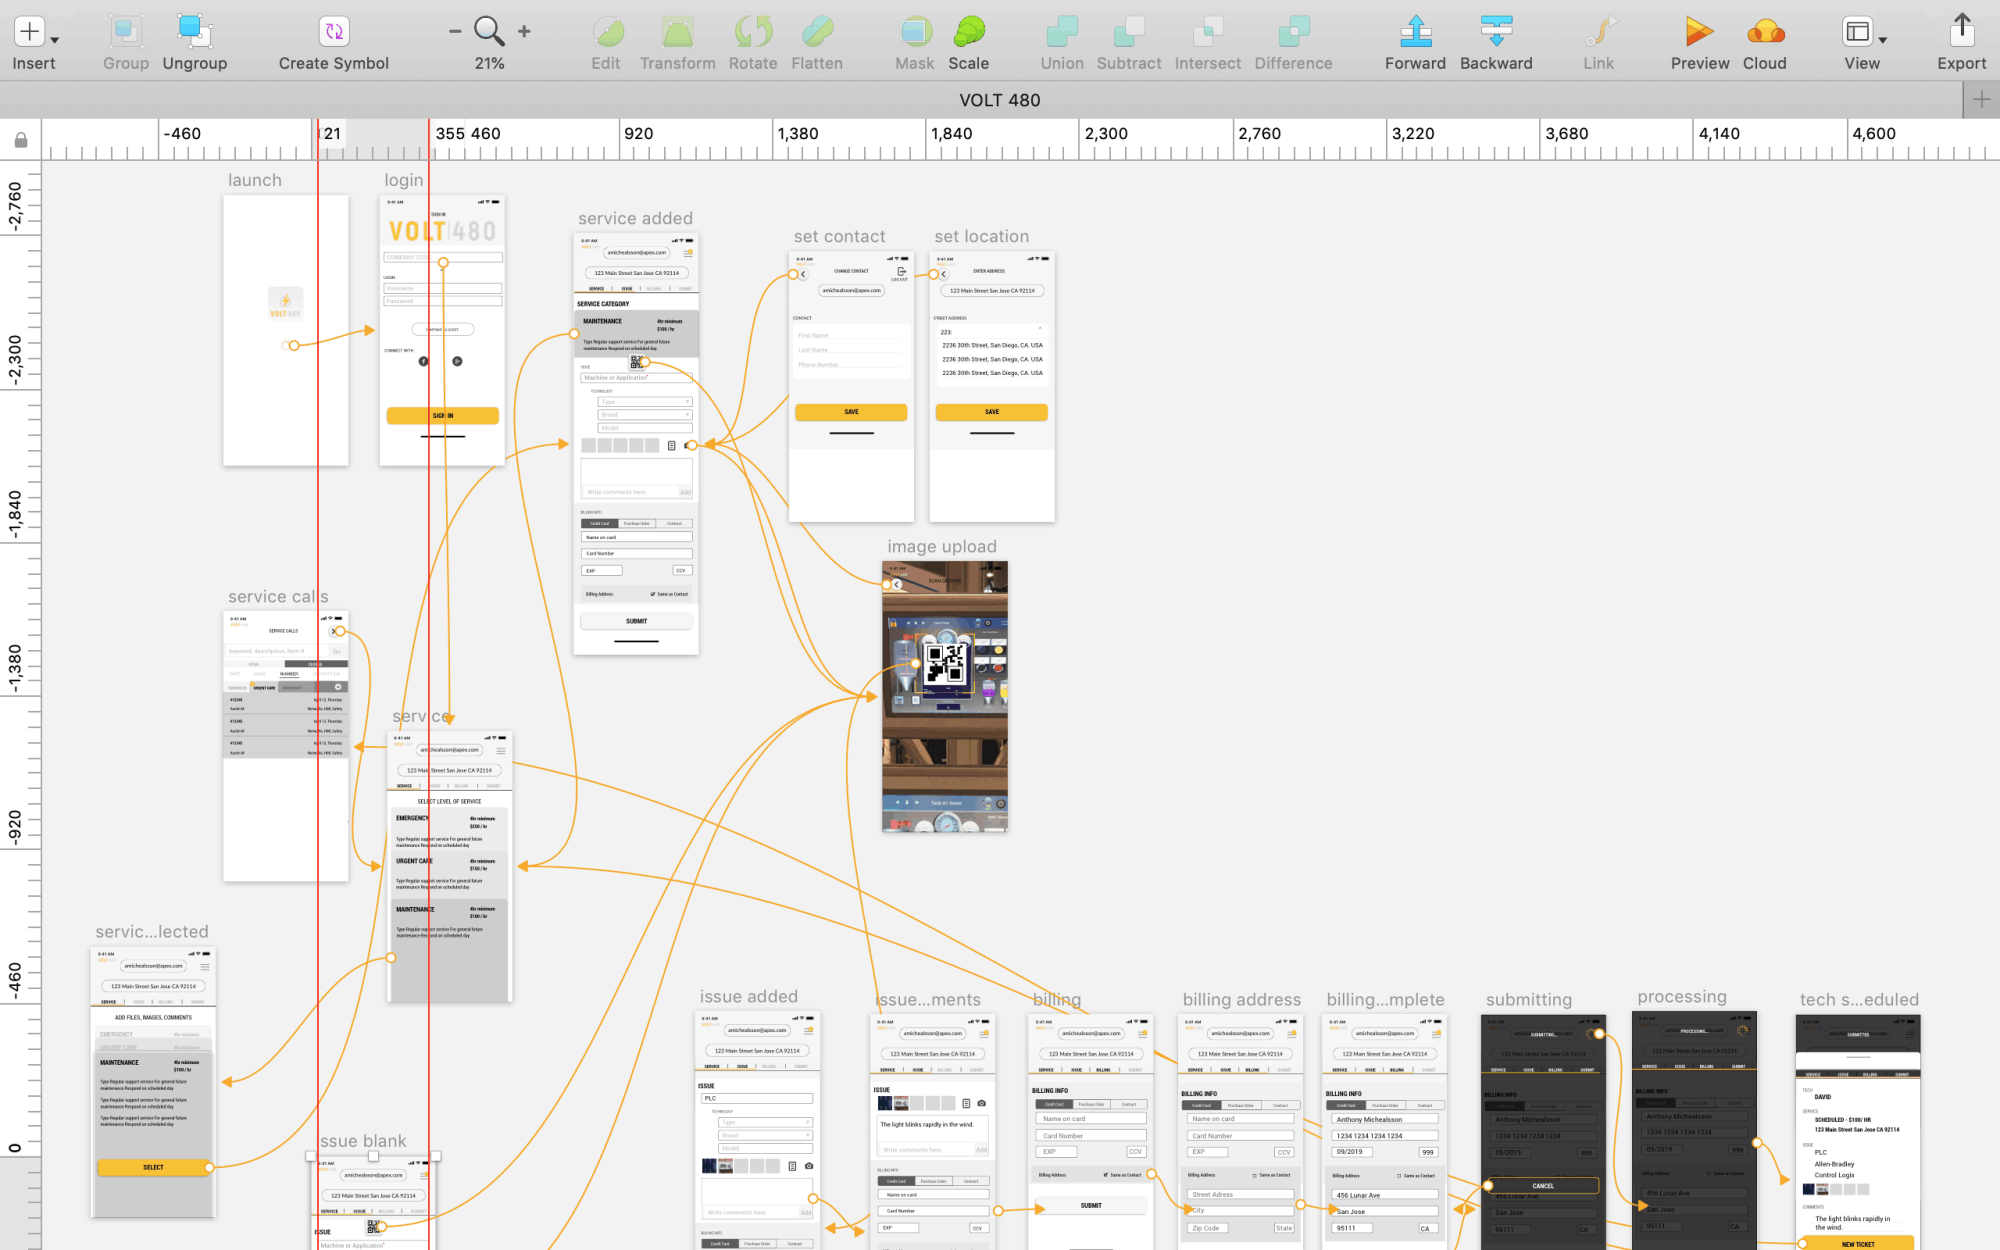Click the Cloud upload icon
The height and width of the screenshot is (1250, 2000).
[1765, 32]
